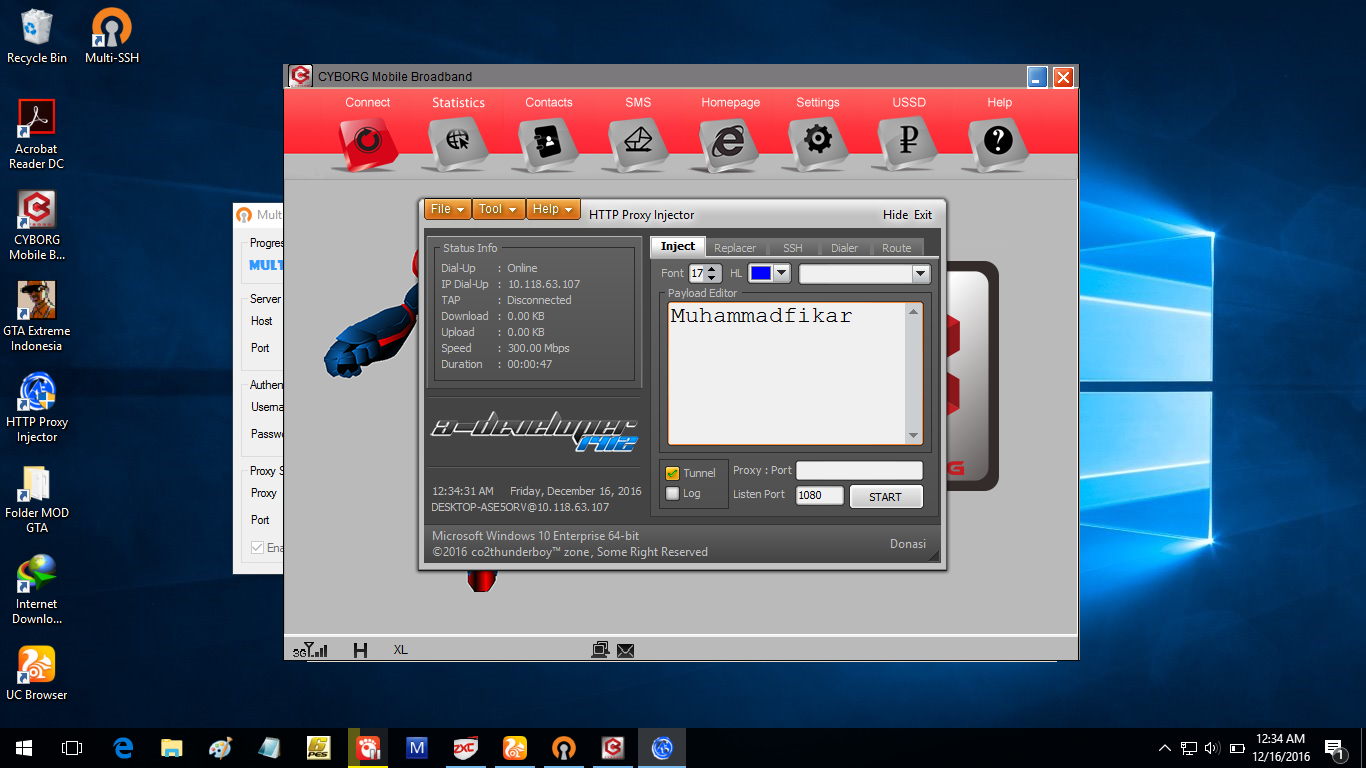Show hidden system tray icons
This screenshot has width=1366, height=768.
[x=1164, y=748]
